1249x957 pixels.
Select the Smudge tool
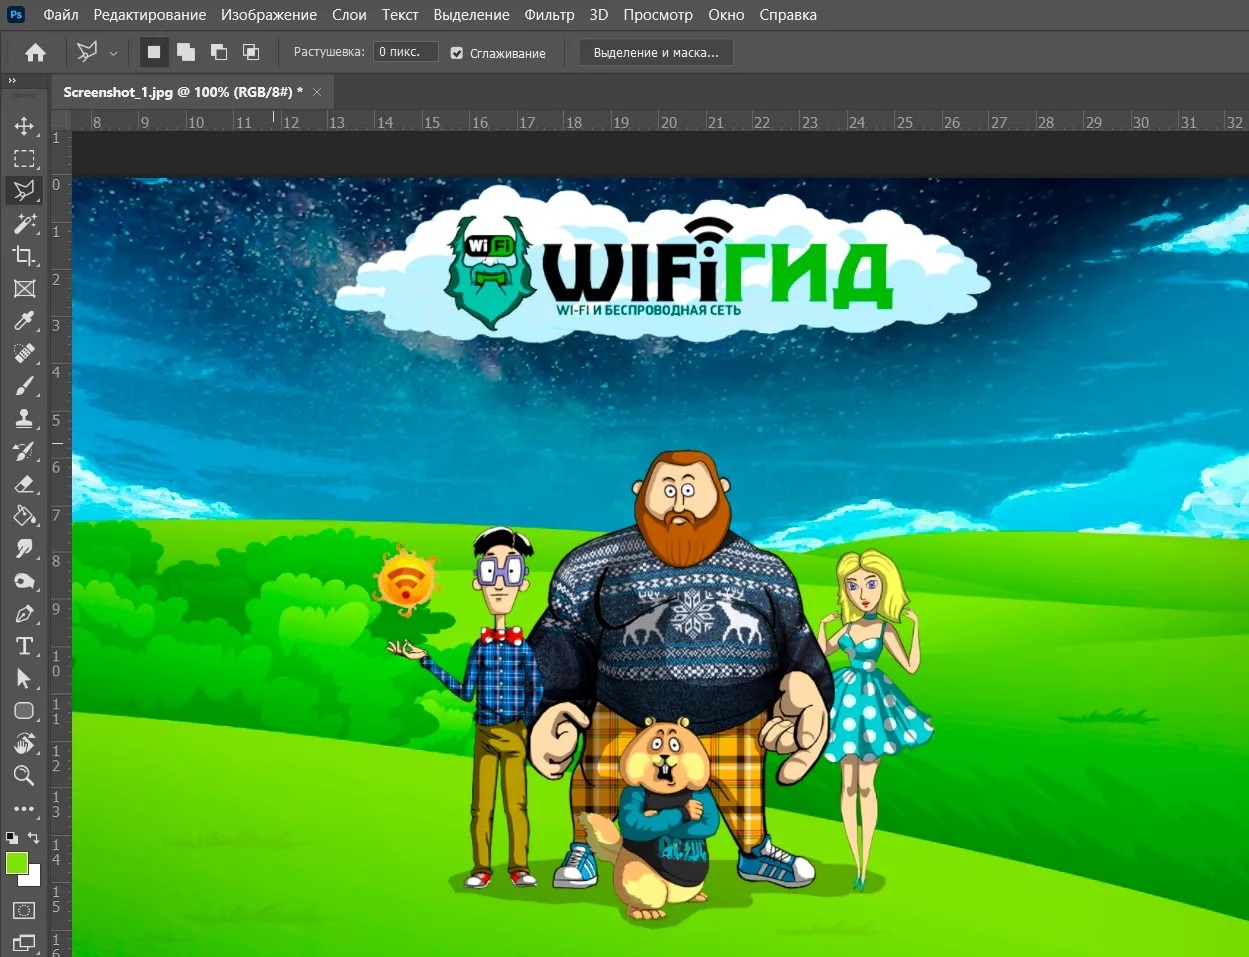(x=24, y=548)
